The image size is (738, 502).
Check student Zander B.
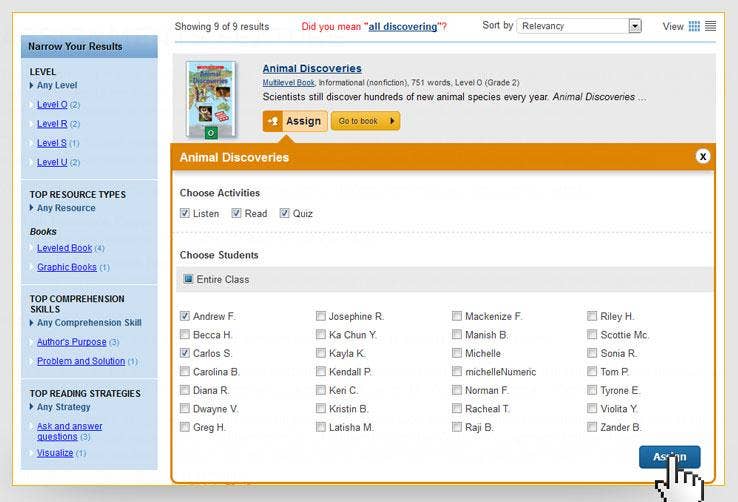click(x=592, y=427)
